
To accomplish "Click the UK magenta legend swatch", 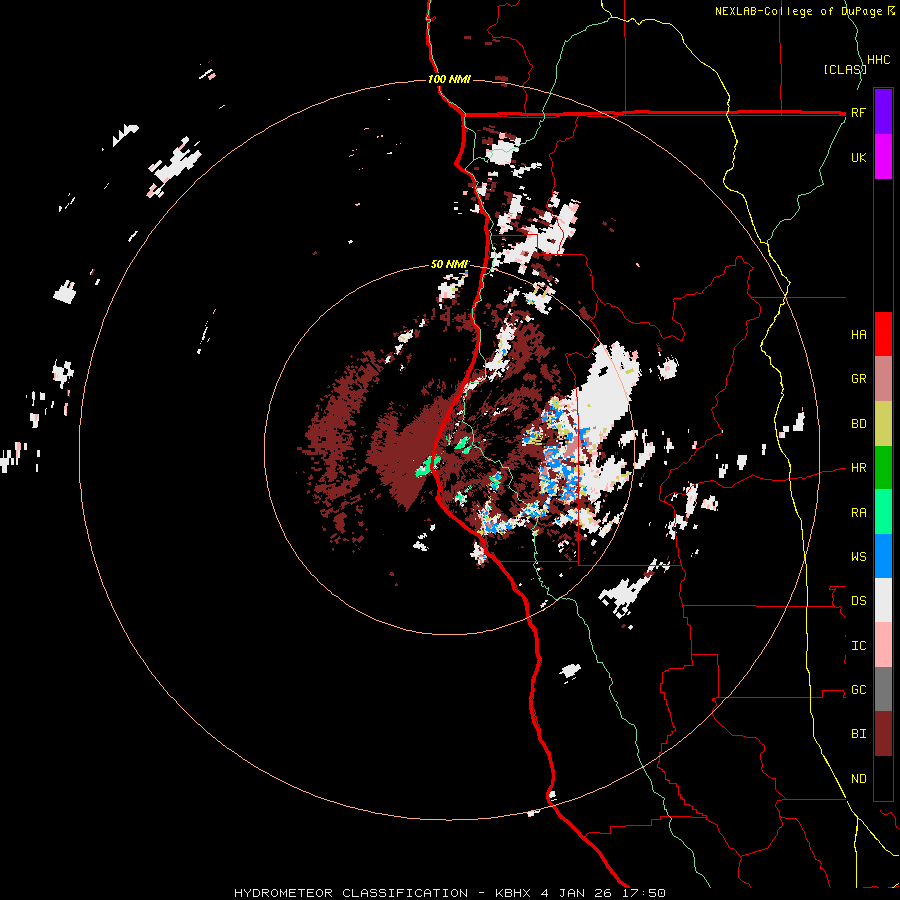I will click(883, 157).
